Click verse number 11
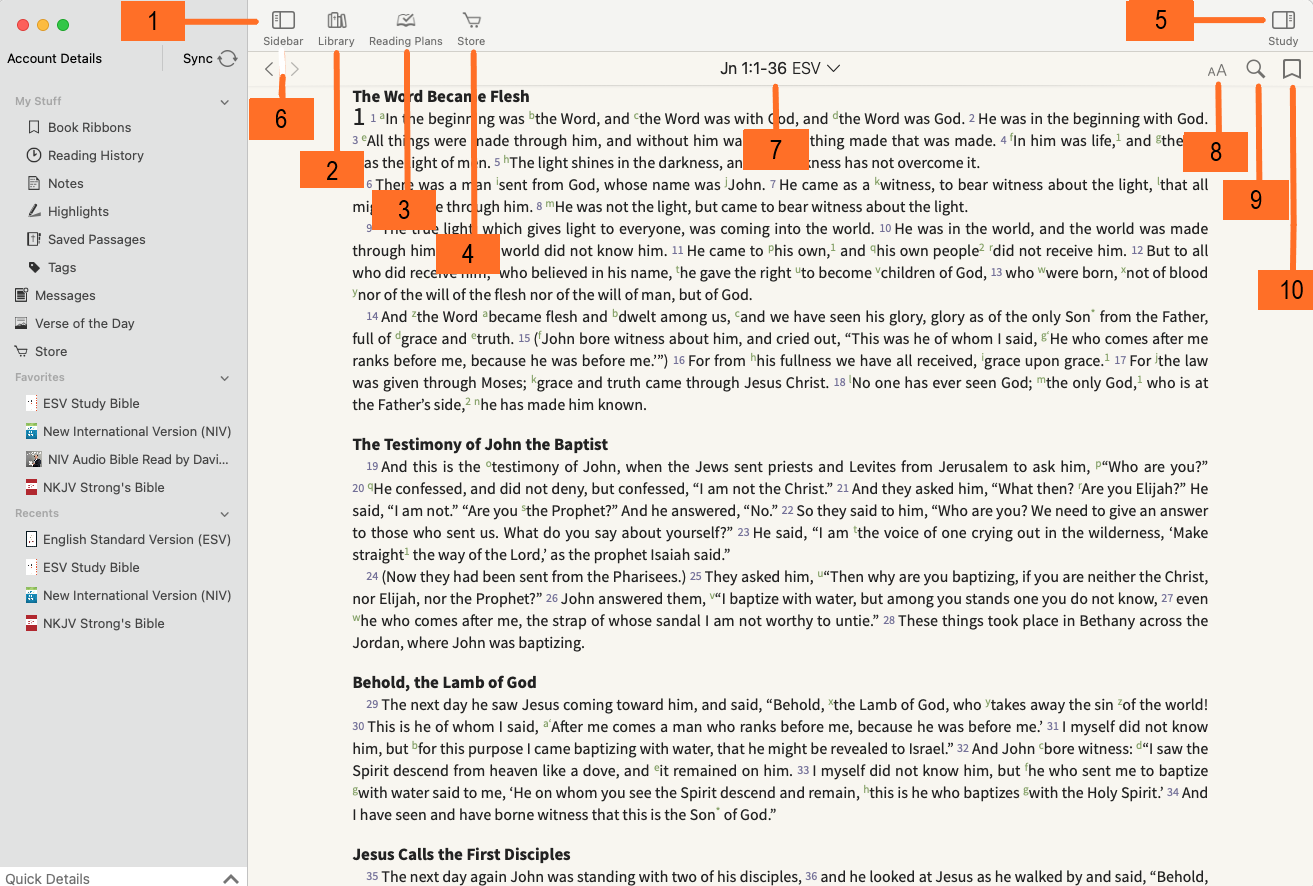 [677, 251]
